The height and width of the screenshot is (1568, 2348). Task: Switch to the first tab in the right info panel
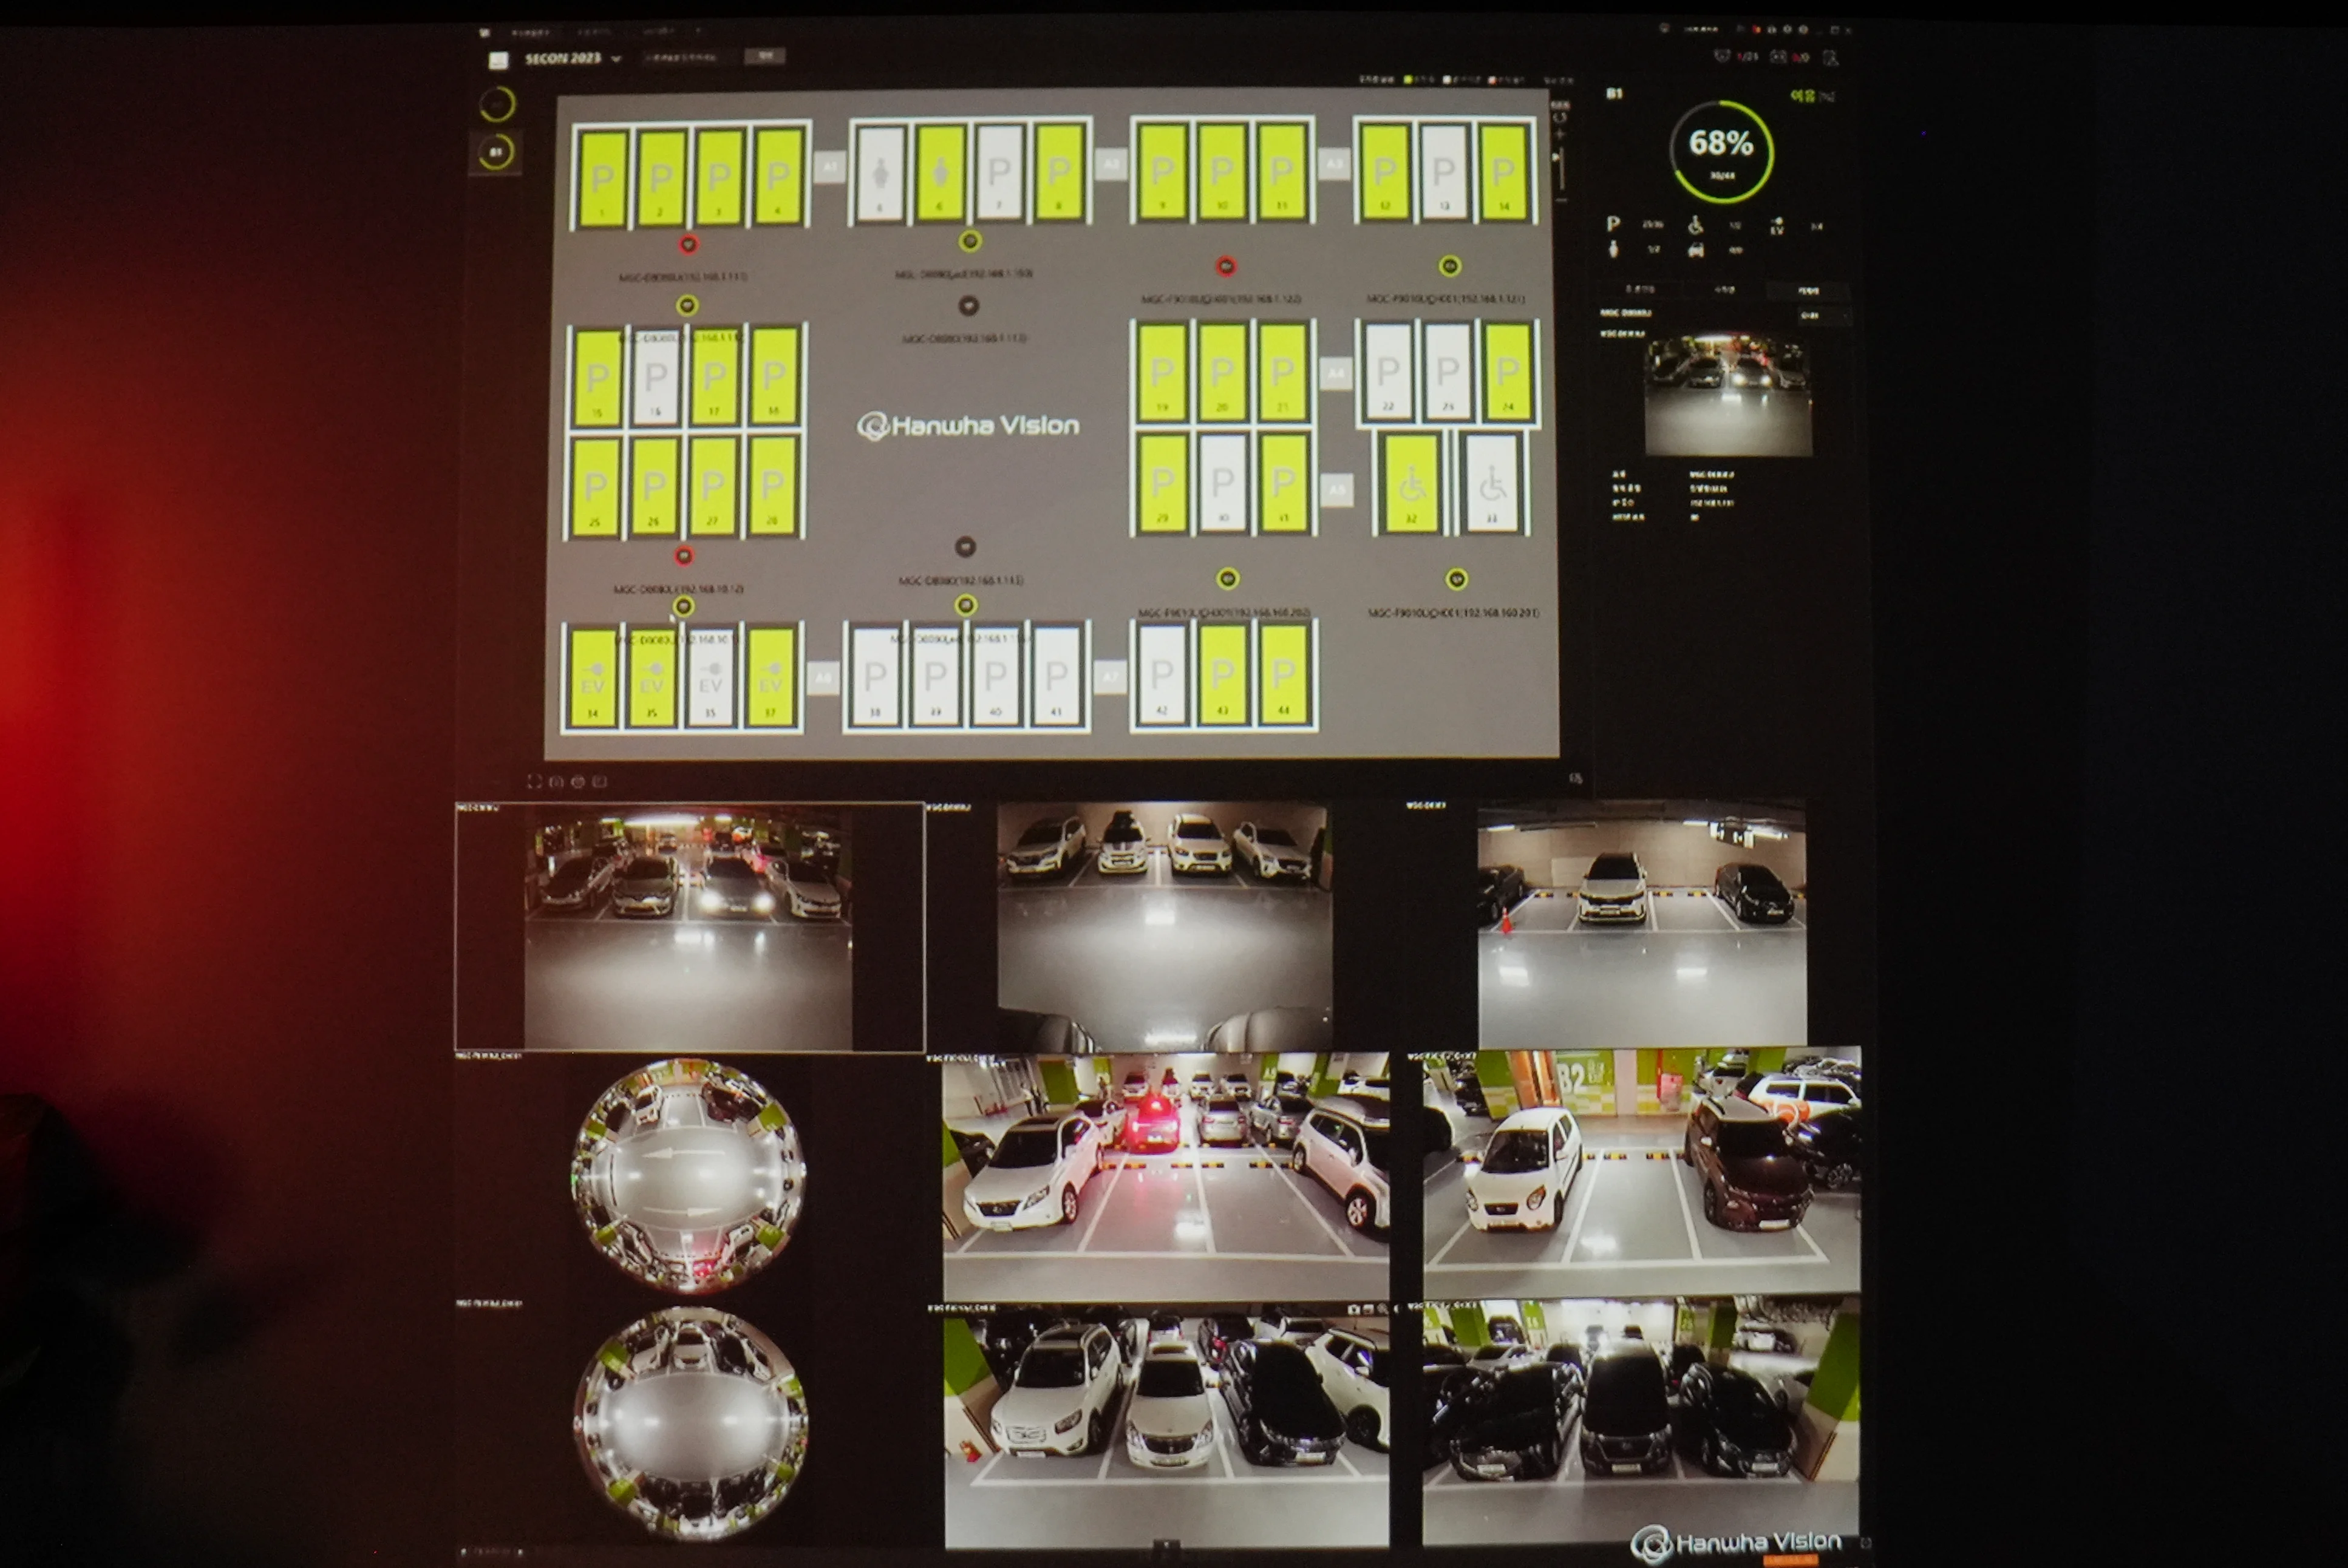point(1639,290)
